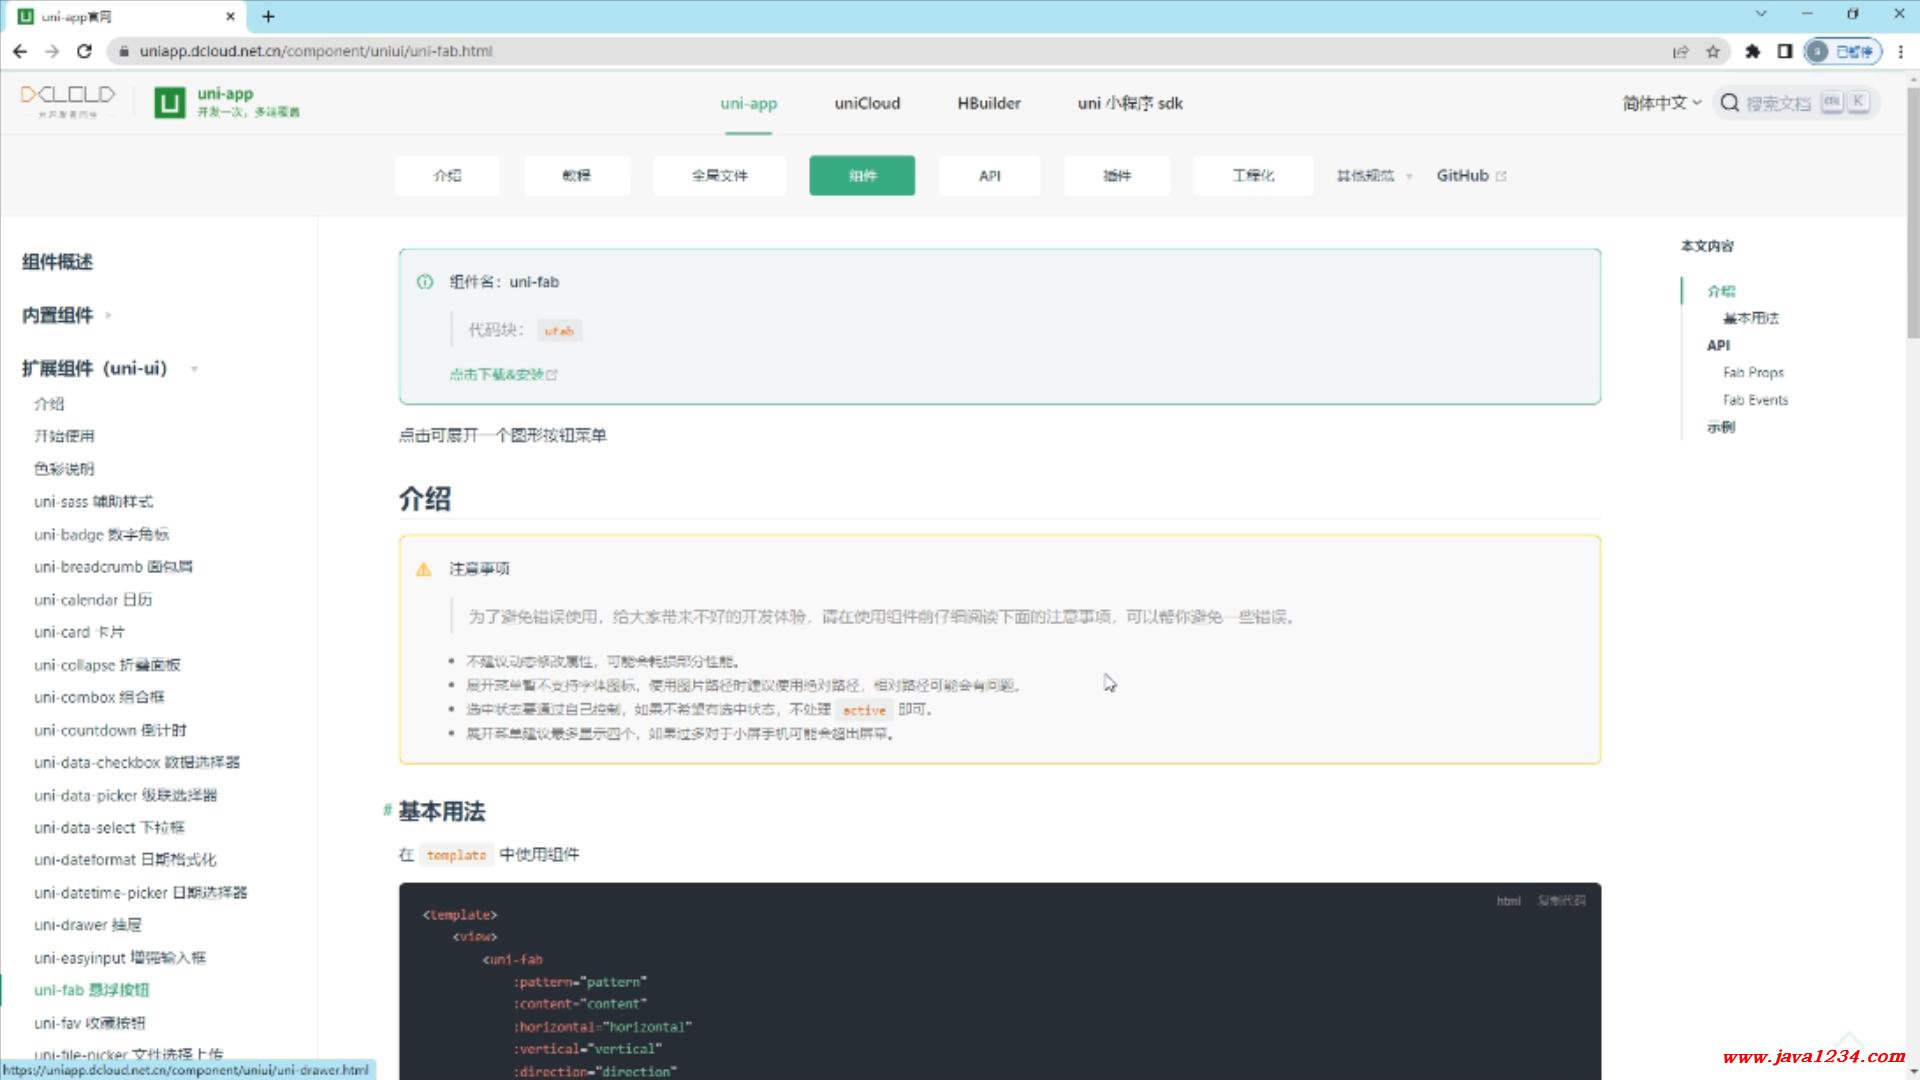Click the address bar URL field

click(880, 51)
